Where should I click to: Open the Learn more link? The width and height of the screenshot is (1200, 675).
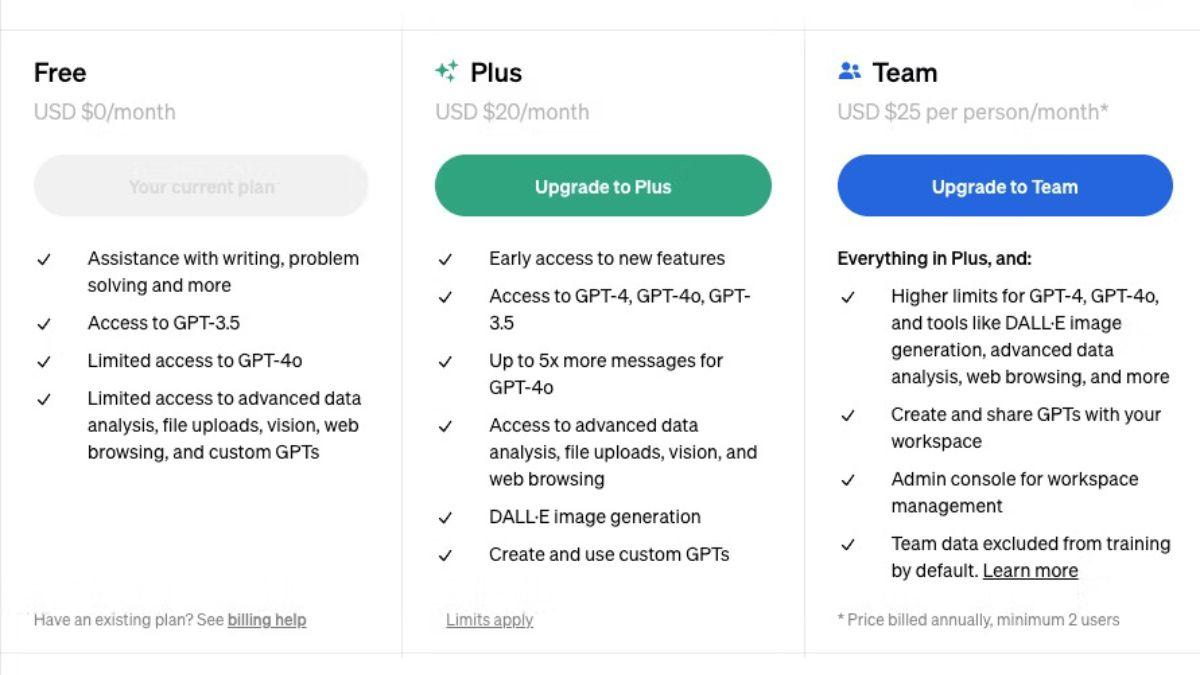click(x=1030, y=571)
